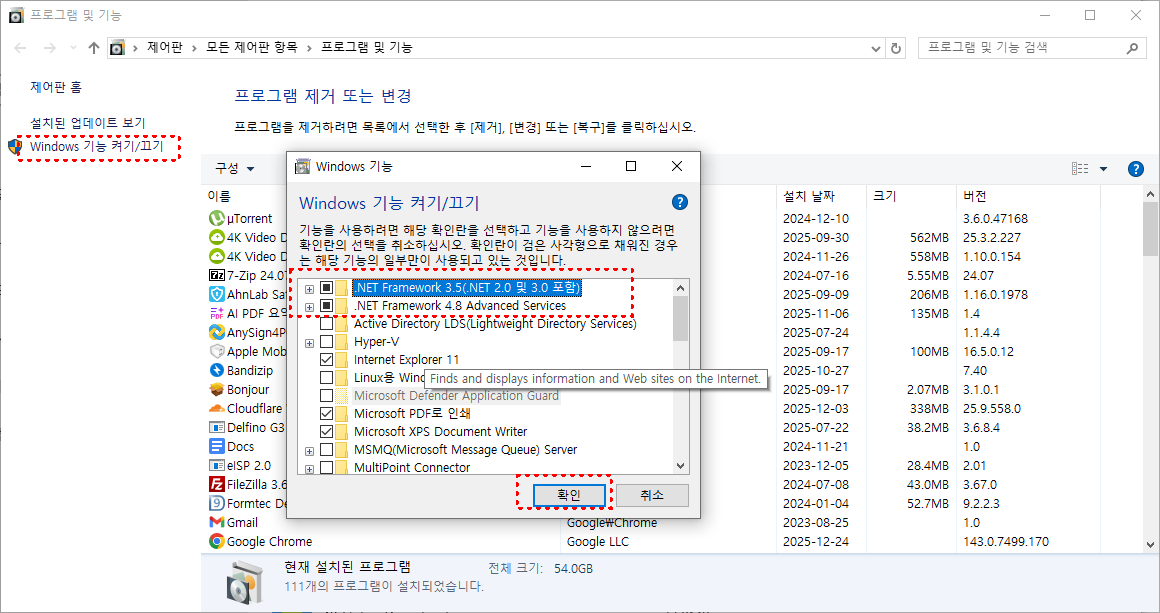1160x613 pixels.
Task: Click the Docs program icon
Action: pos(217,447)
